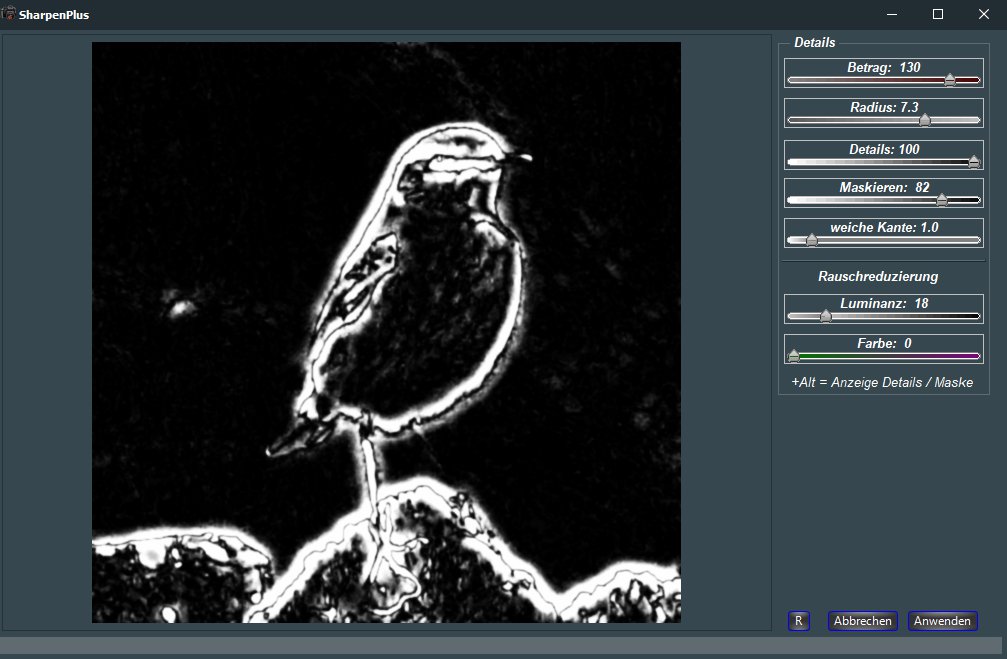Click the Luminanz noise reduction slider handle
Viewport: 1007px width, 659px height.
click(x=826, y=316)
